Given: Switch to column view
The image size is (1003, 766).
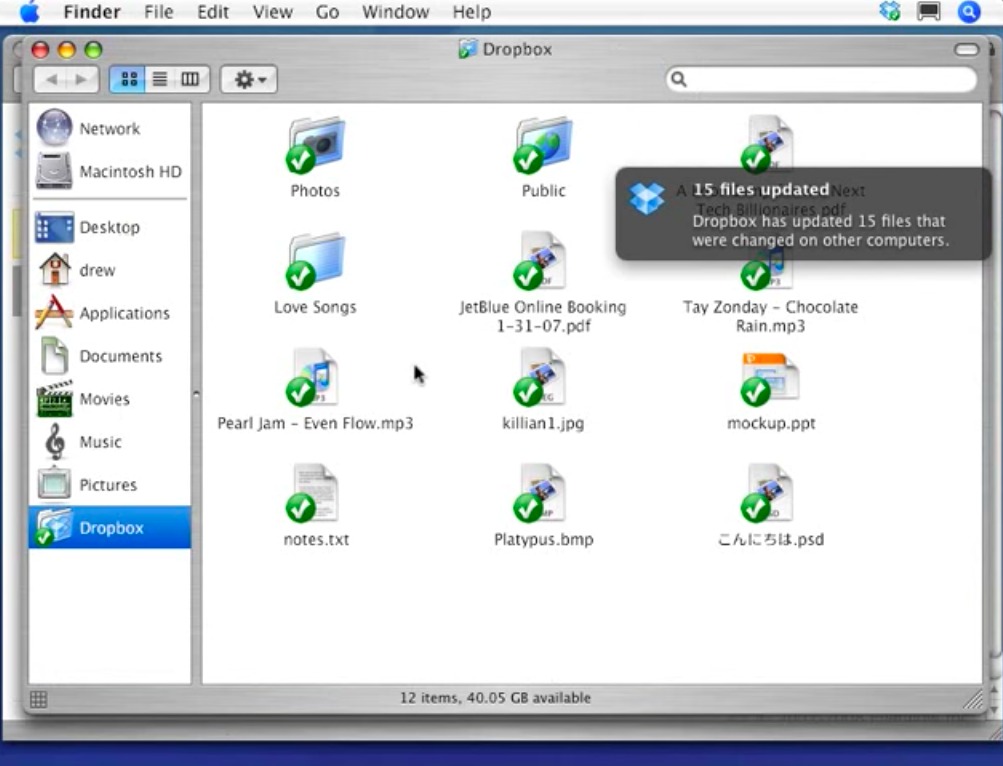Looking at the screenshot, I should click(191, 79).
